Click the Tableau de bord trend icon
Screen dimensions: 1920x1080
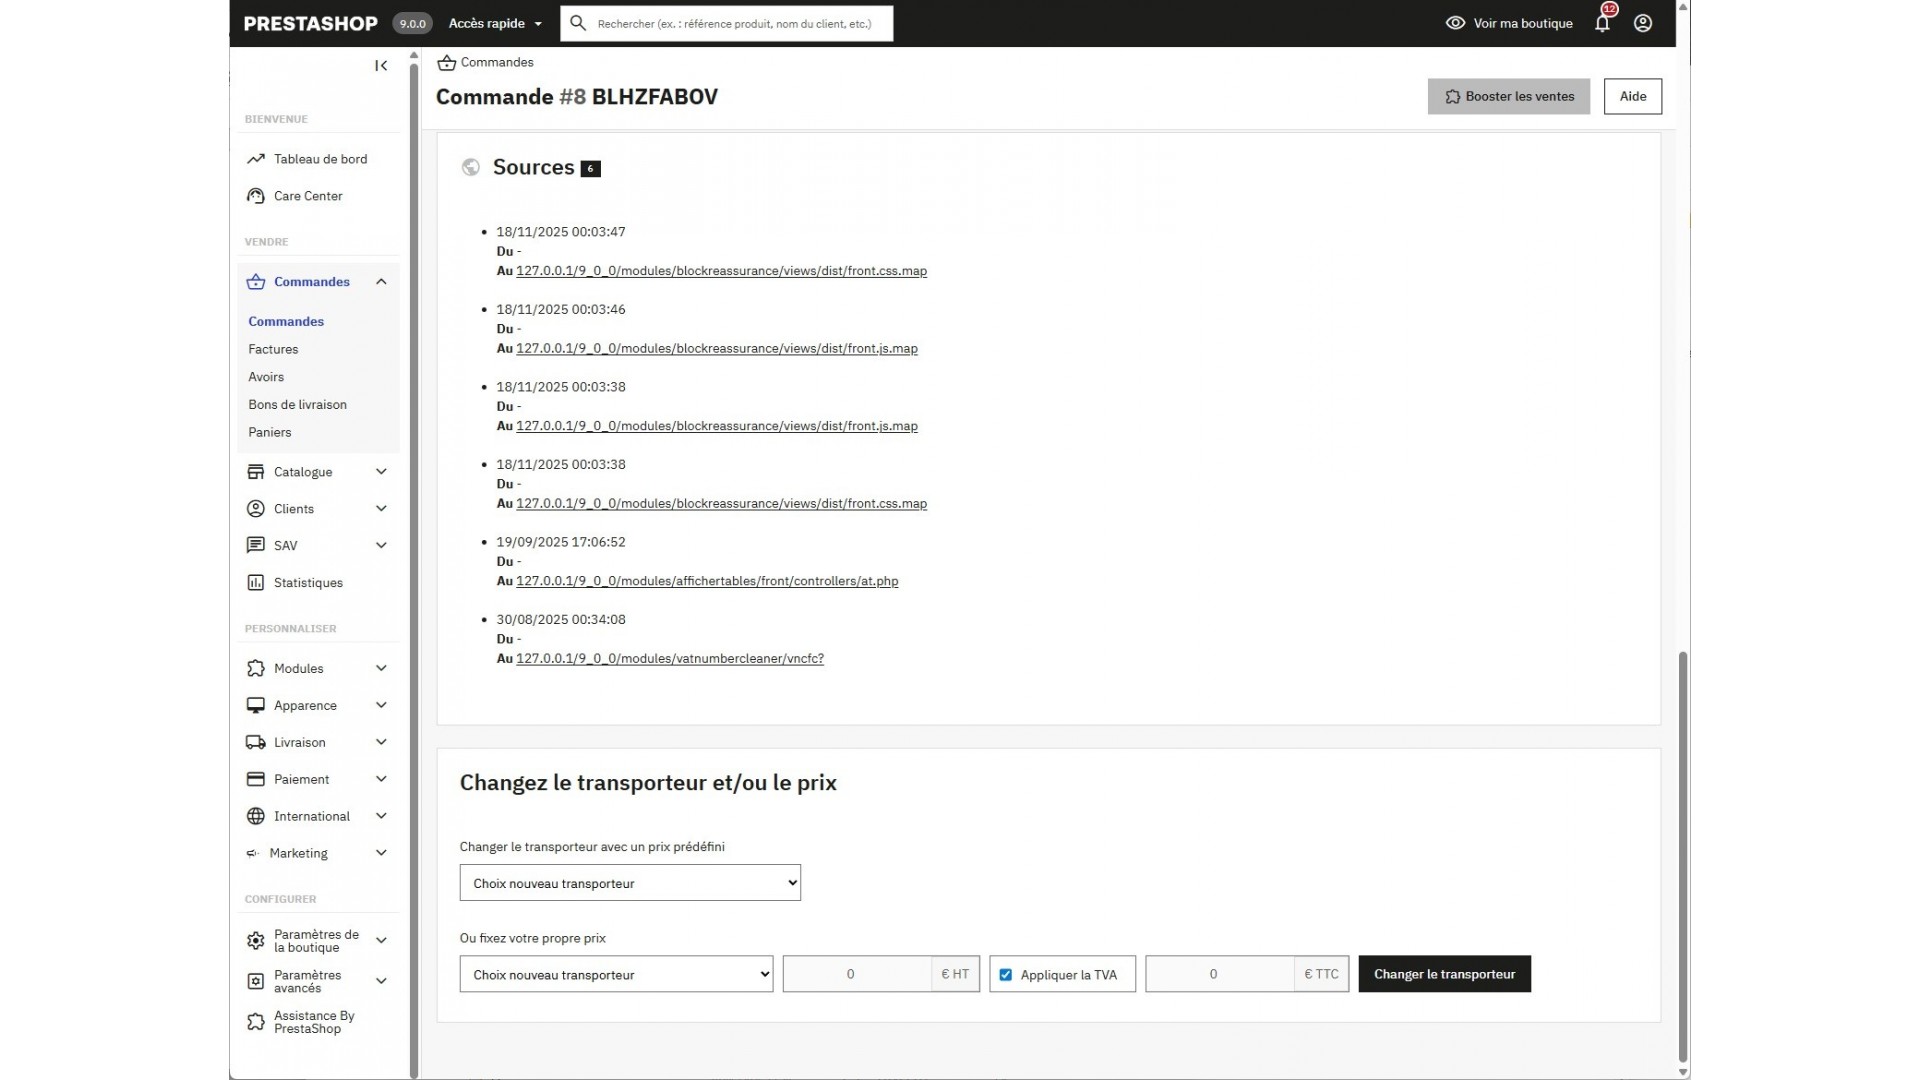256,159
